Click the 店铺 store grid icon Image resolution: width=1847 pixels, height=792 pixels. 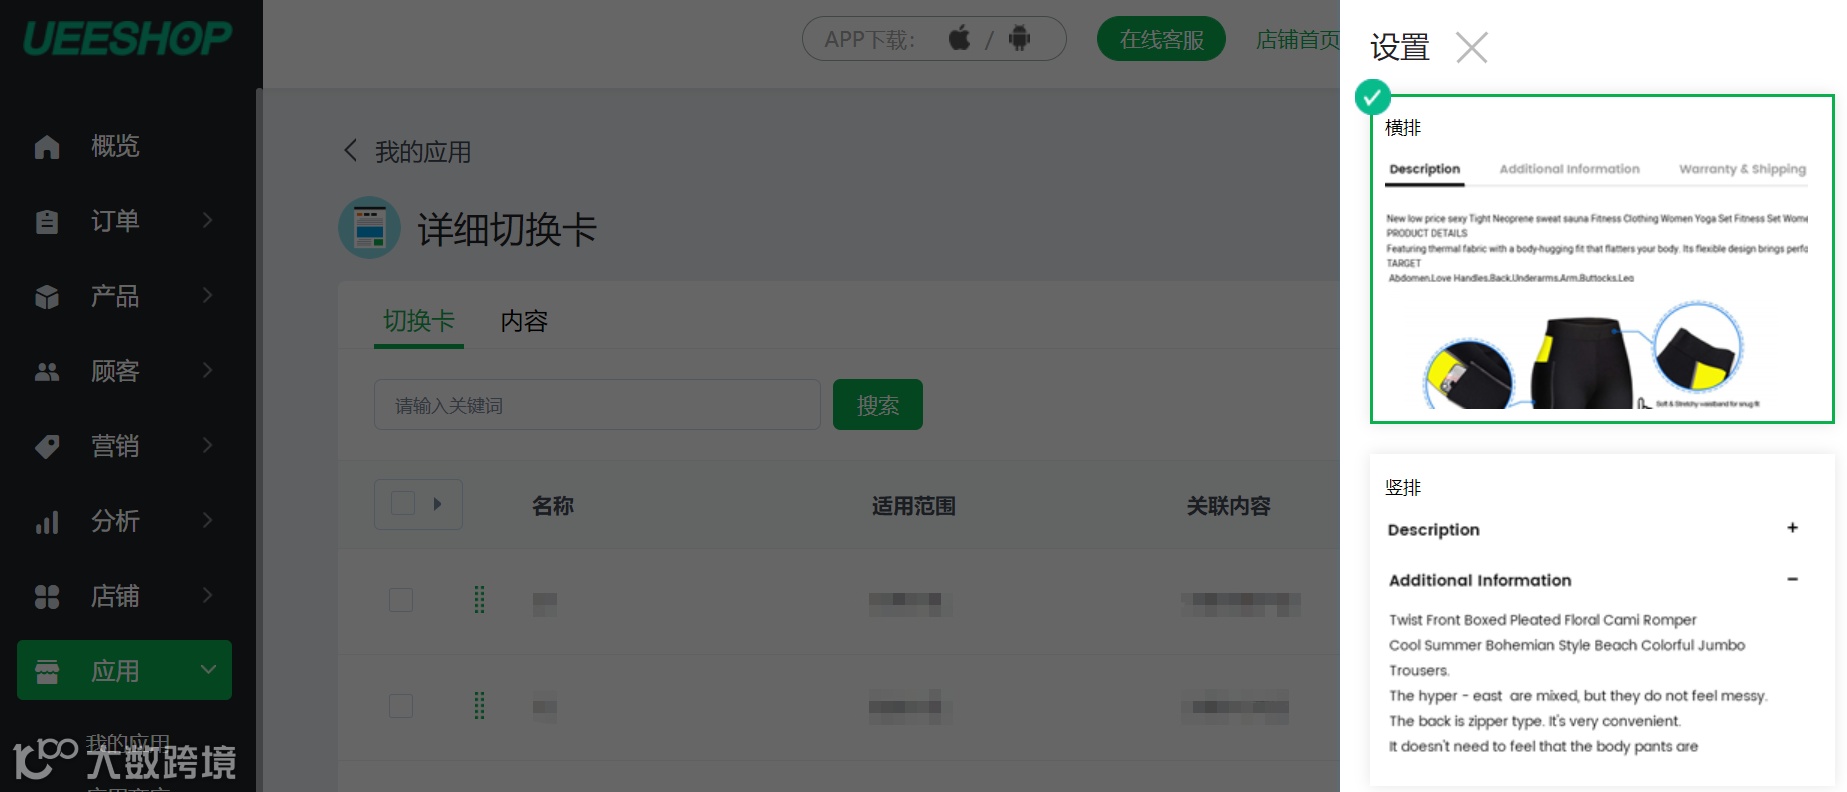click(47, 597)
